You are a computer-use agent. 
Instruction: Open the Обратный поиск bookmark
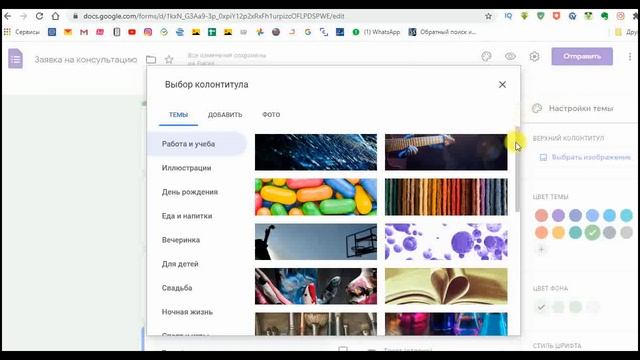(x=442, y=32)
